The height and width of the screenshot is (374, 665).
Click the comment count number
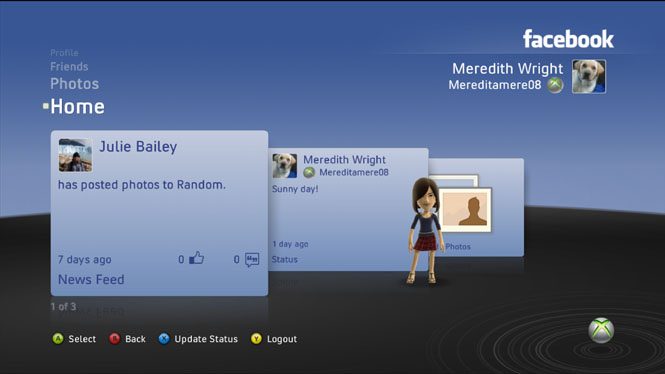237,259
